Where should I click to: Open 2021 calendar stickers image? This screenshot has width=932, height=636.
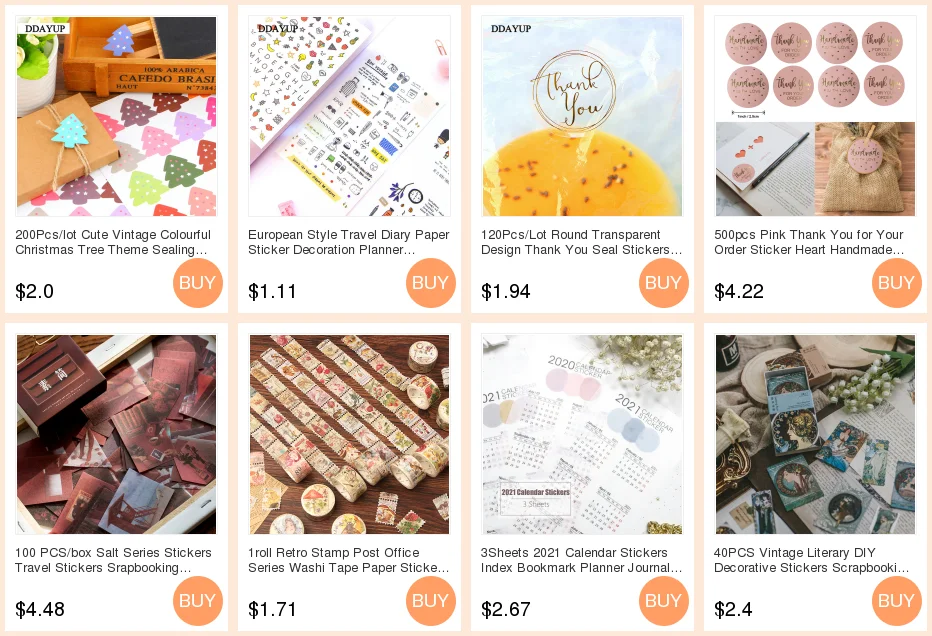tap(582, 435)
